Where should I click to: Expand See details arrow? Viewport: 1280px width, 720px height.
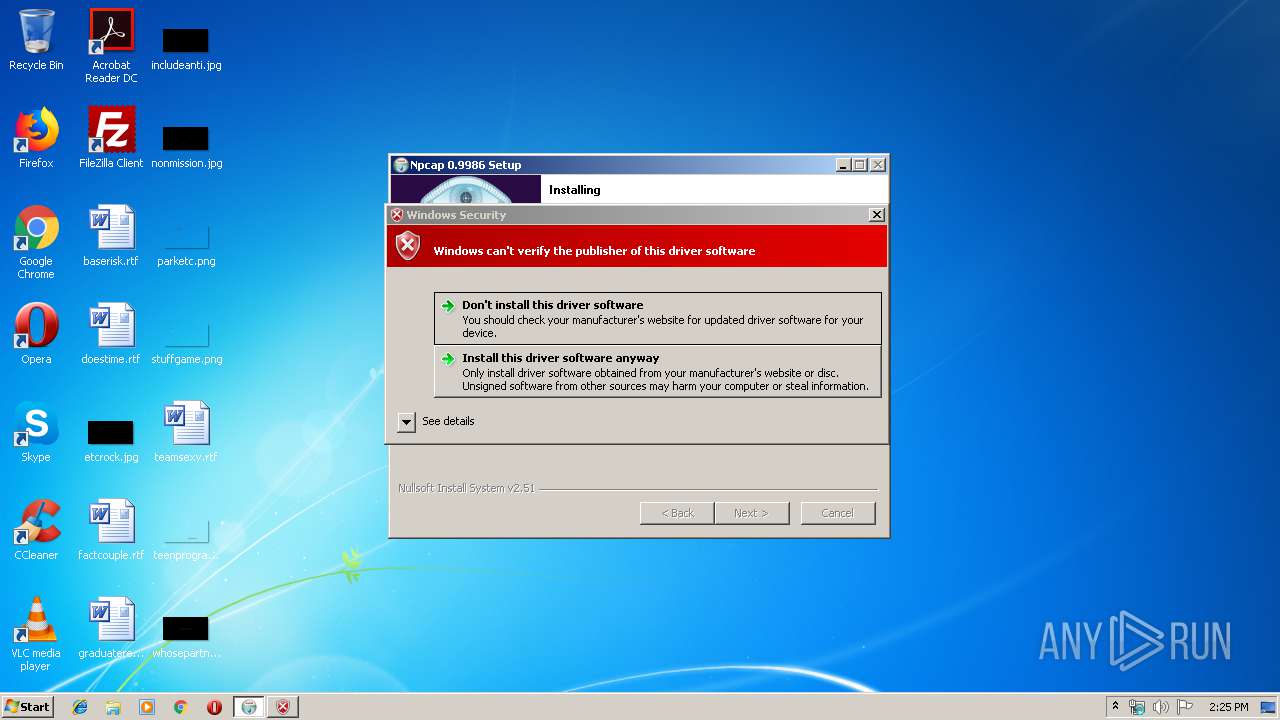tap(406, 422)
